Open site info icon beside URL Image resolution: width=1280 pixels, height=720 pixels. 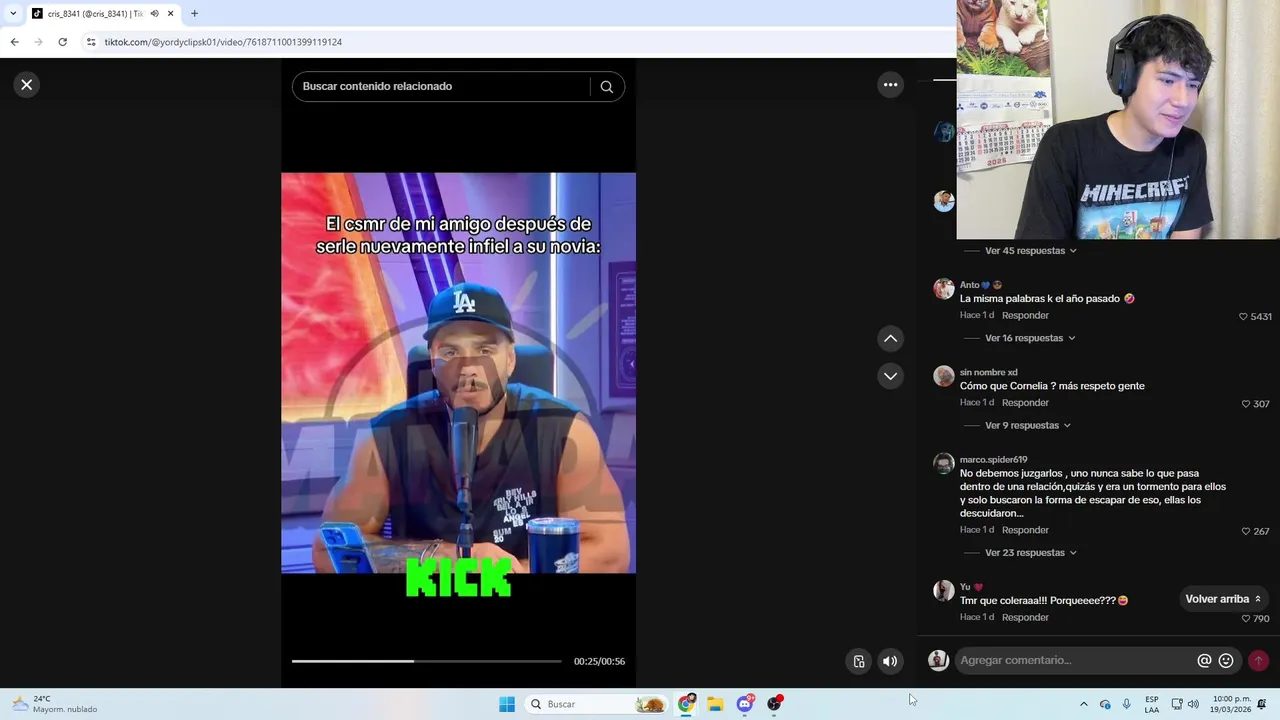coord(91,42)
